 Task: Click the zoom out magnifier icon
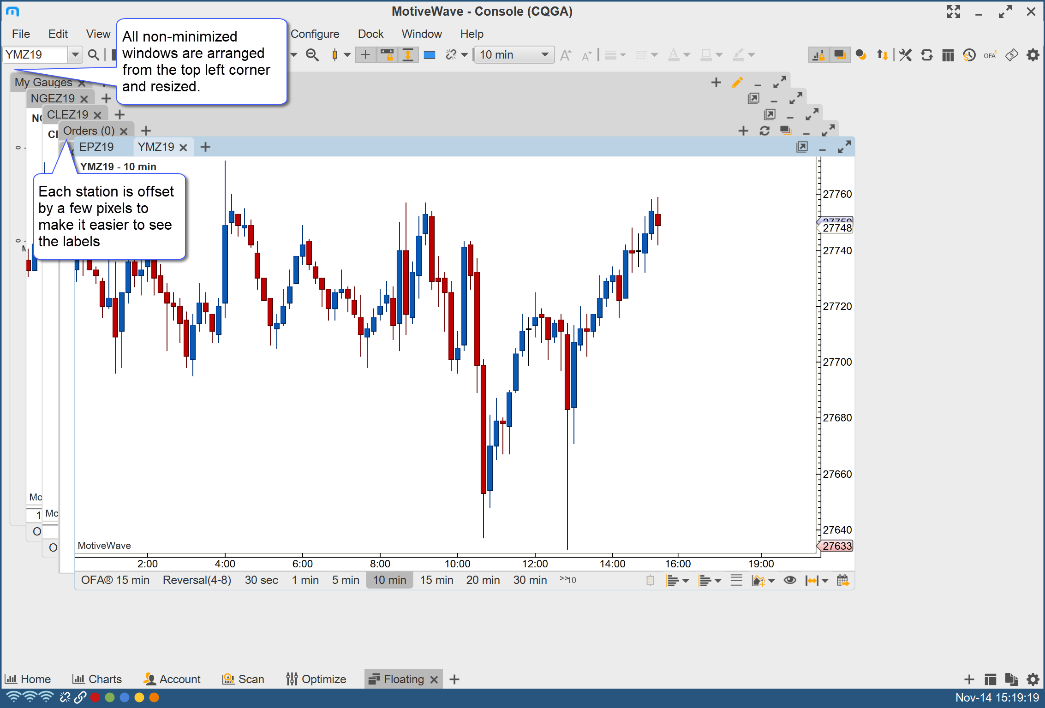(312, 55)
